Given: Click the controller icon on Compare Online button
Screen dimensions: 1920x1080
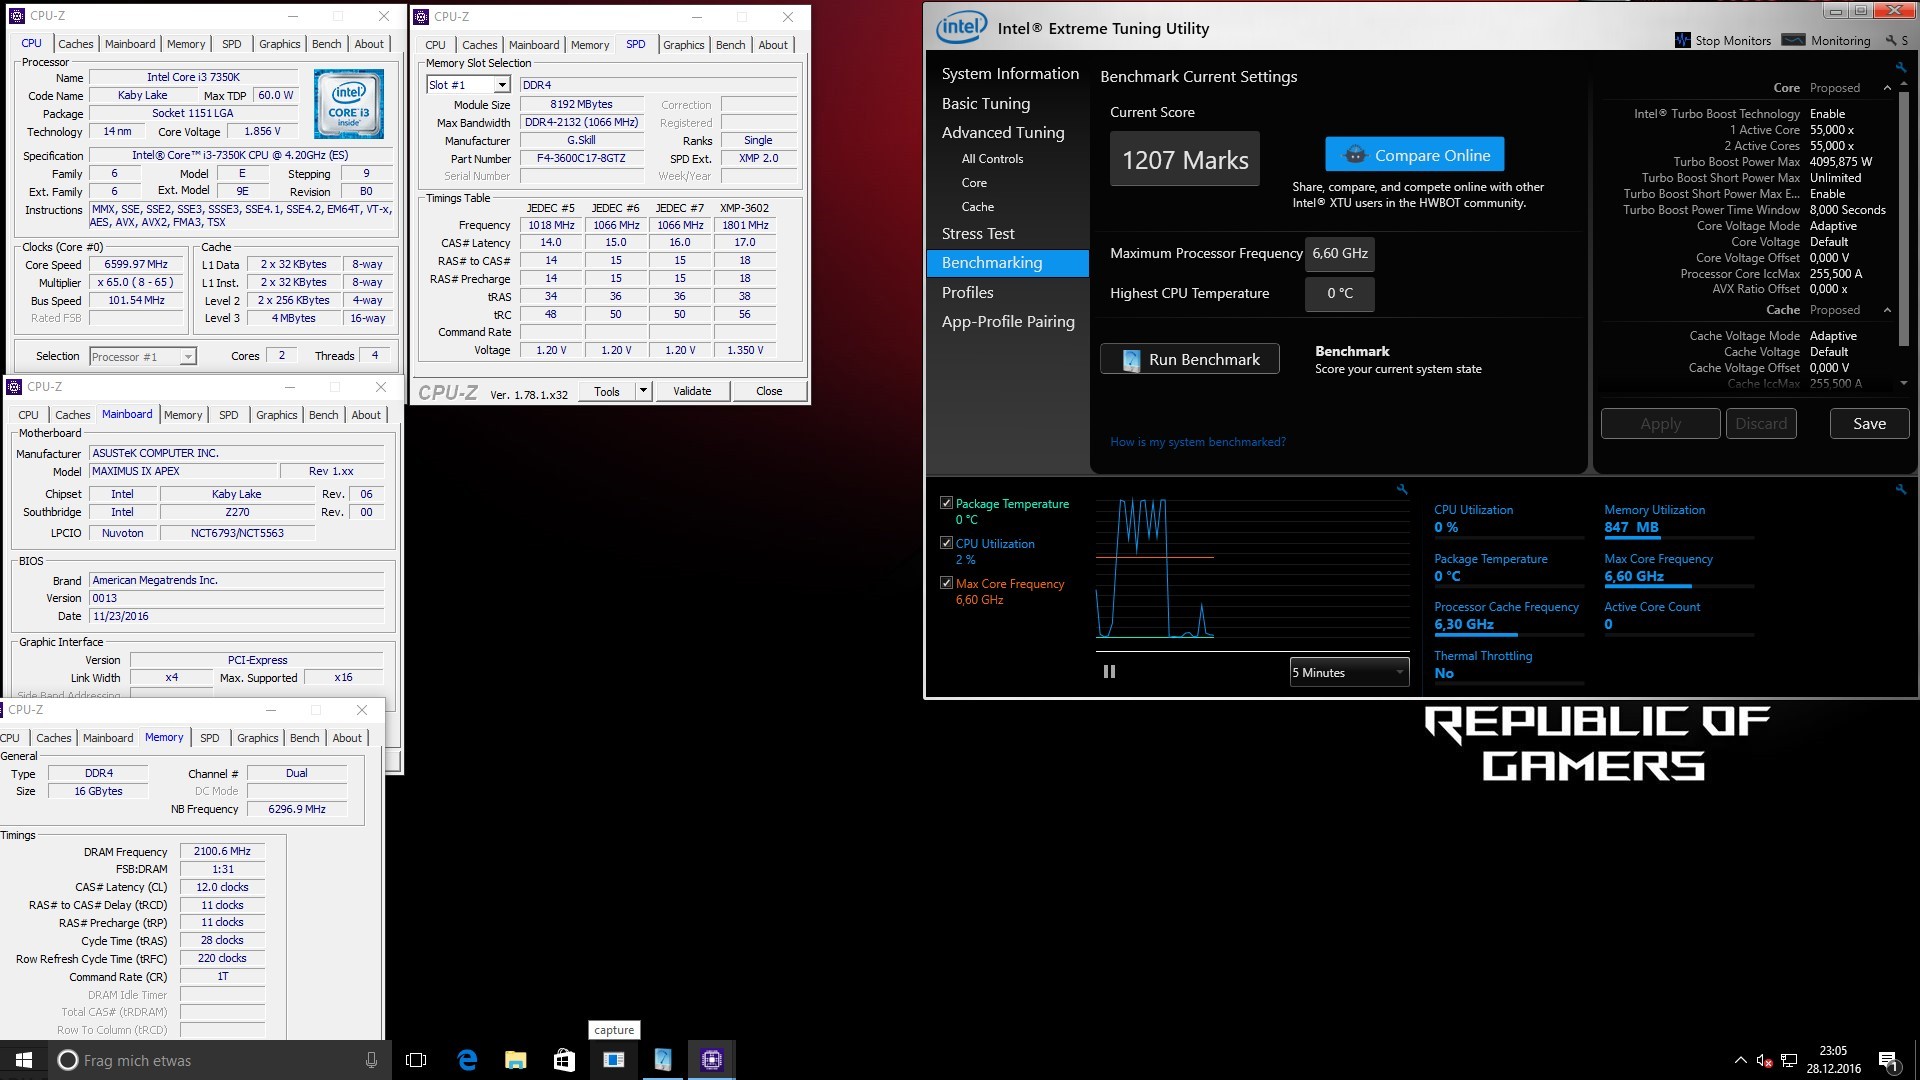Looking at the screenshot, I should (1355, 155).
